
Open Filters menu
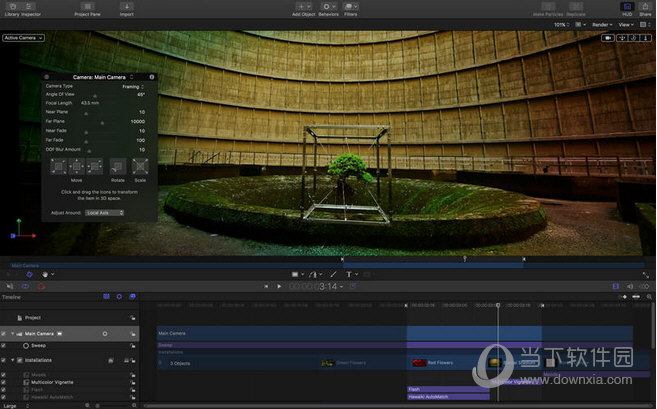pos(350,7)
